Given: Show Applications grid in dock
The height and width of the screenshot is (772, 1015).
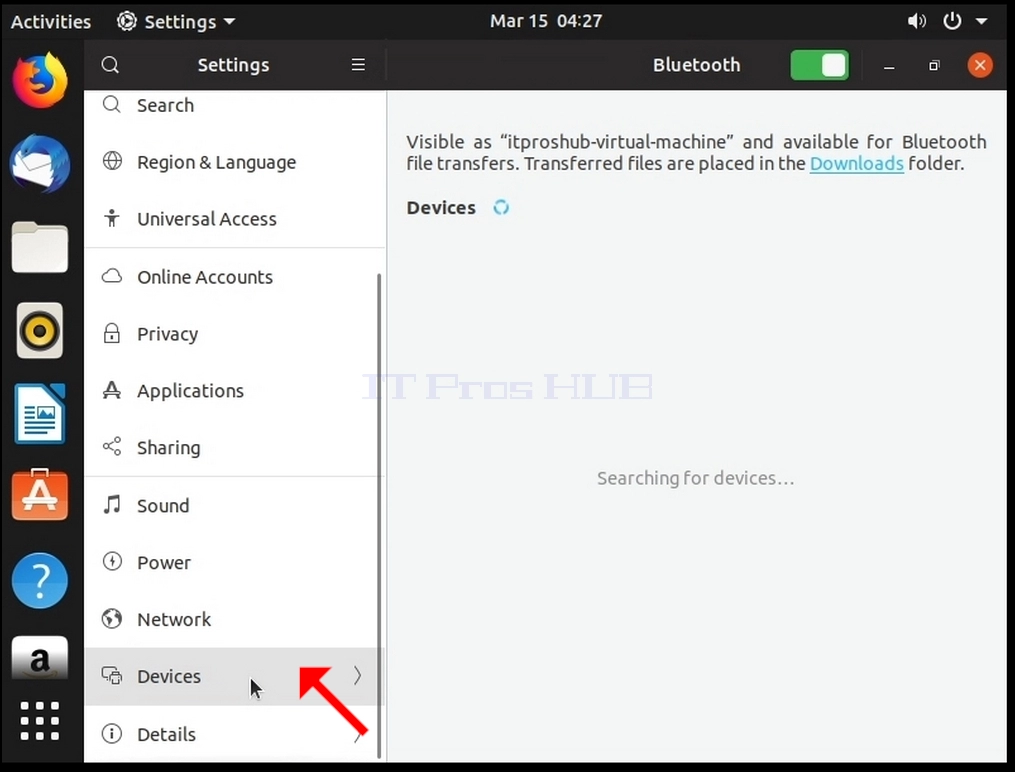Looking at the screenshot, I should 39,721.
